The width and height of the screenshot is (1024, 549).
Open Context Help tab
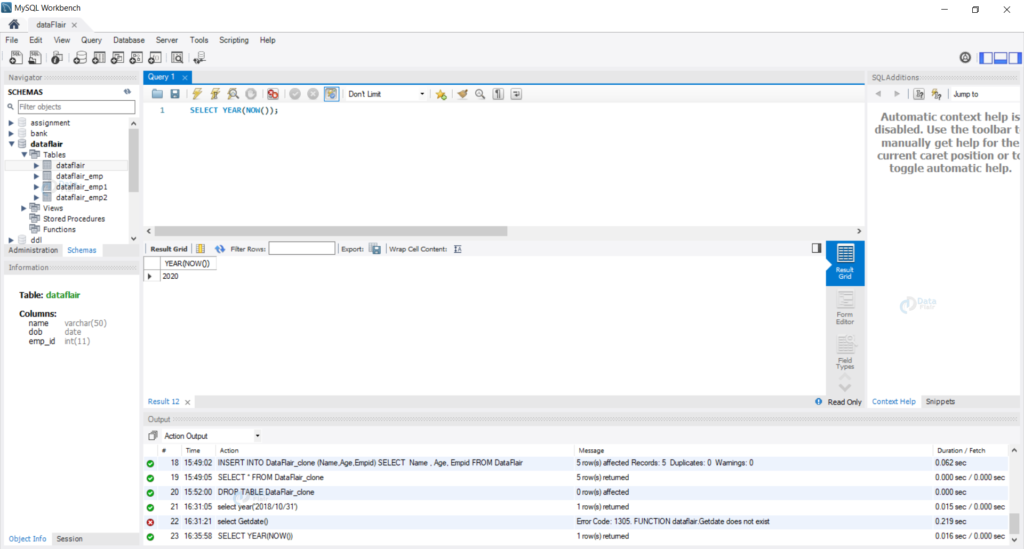click(893, 401)
